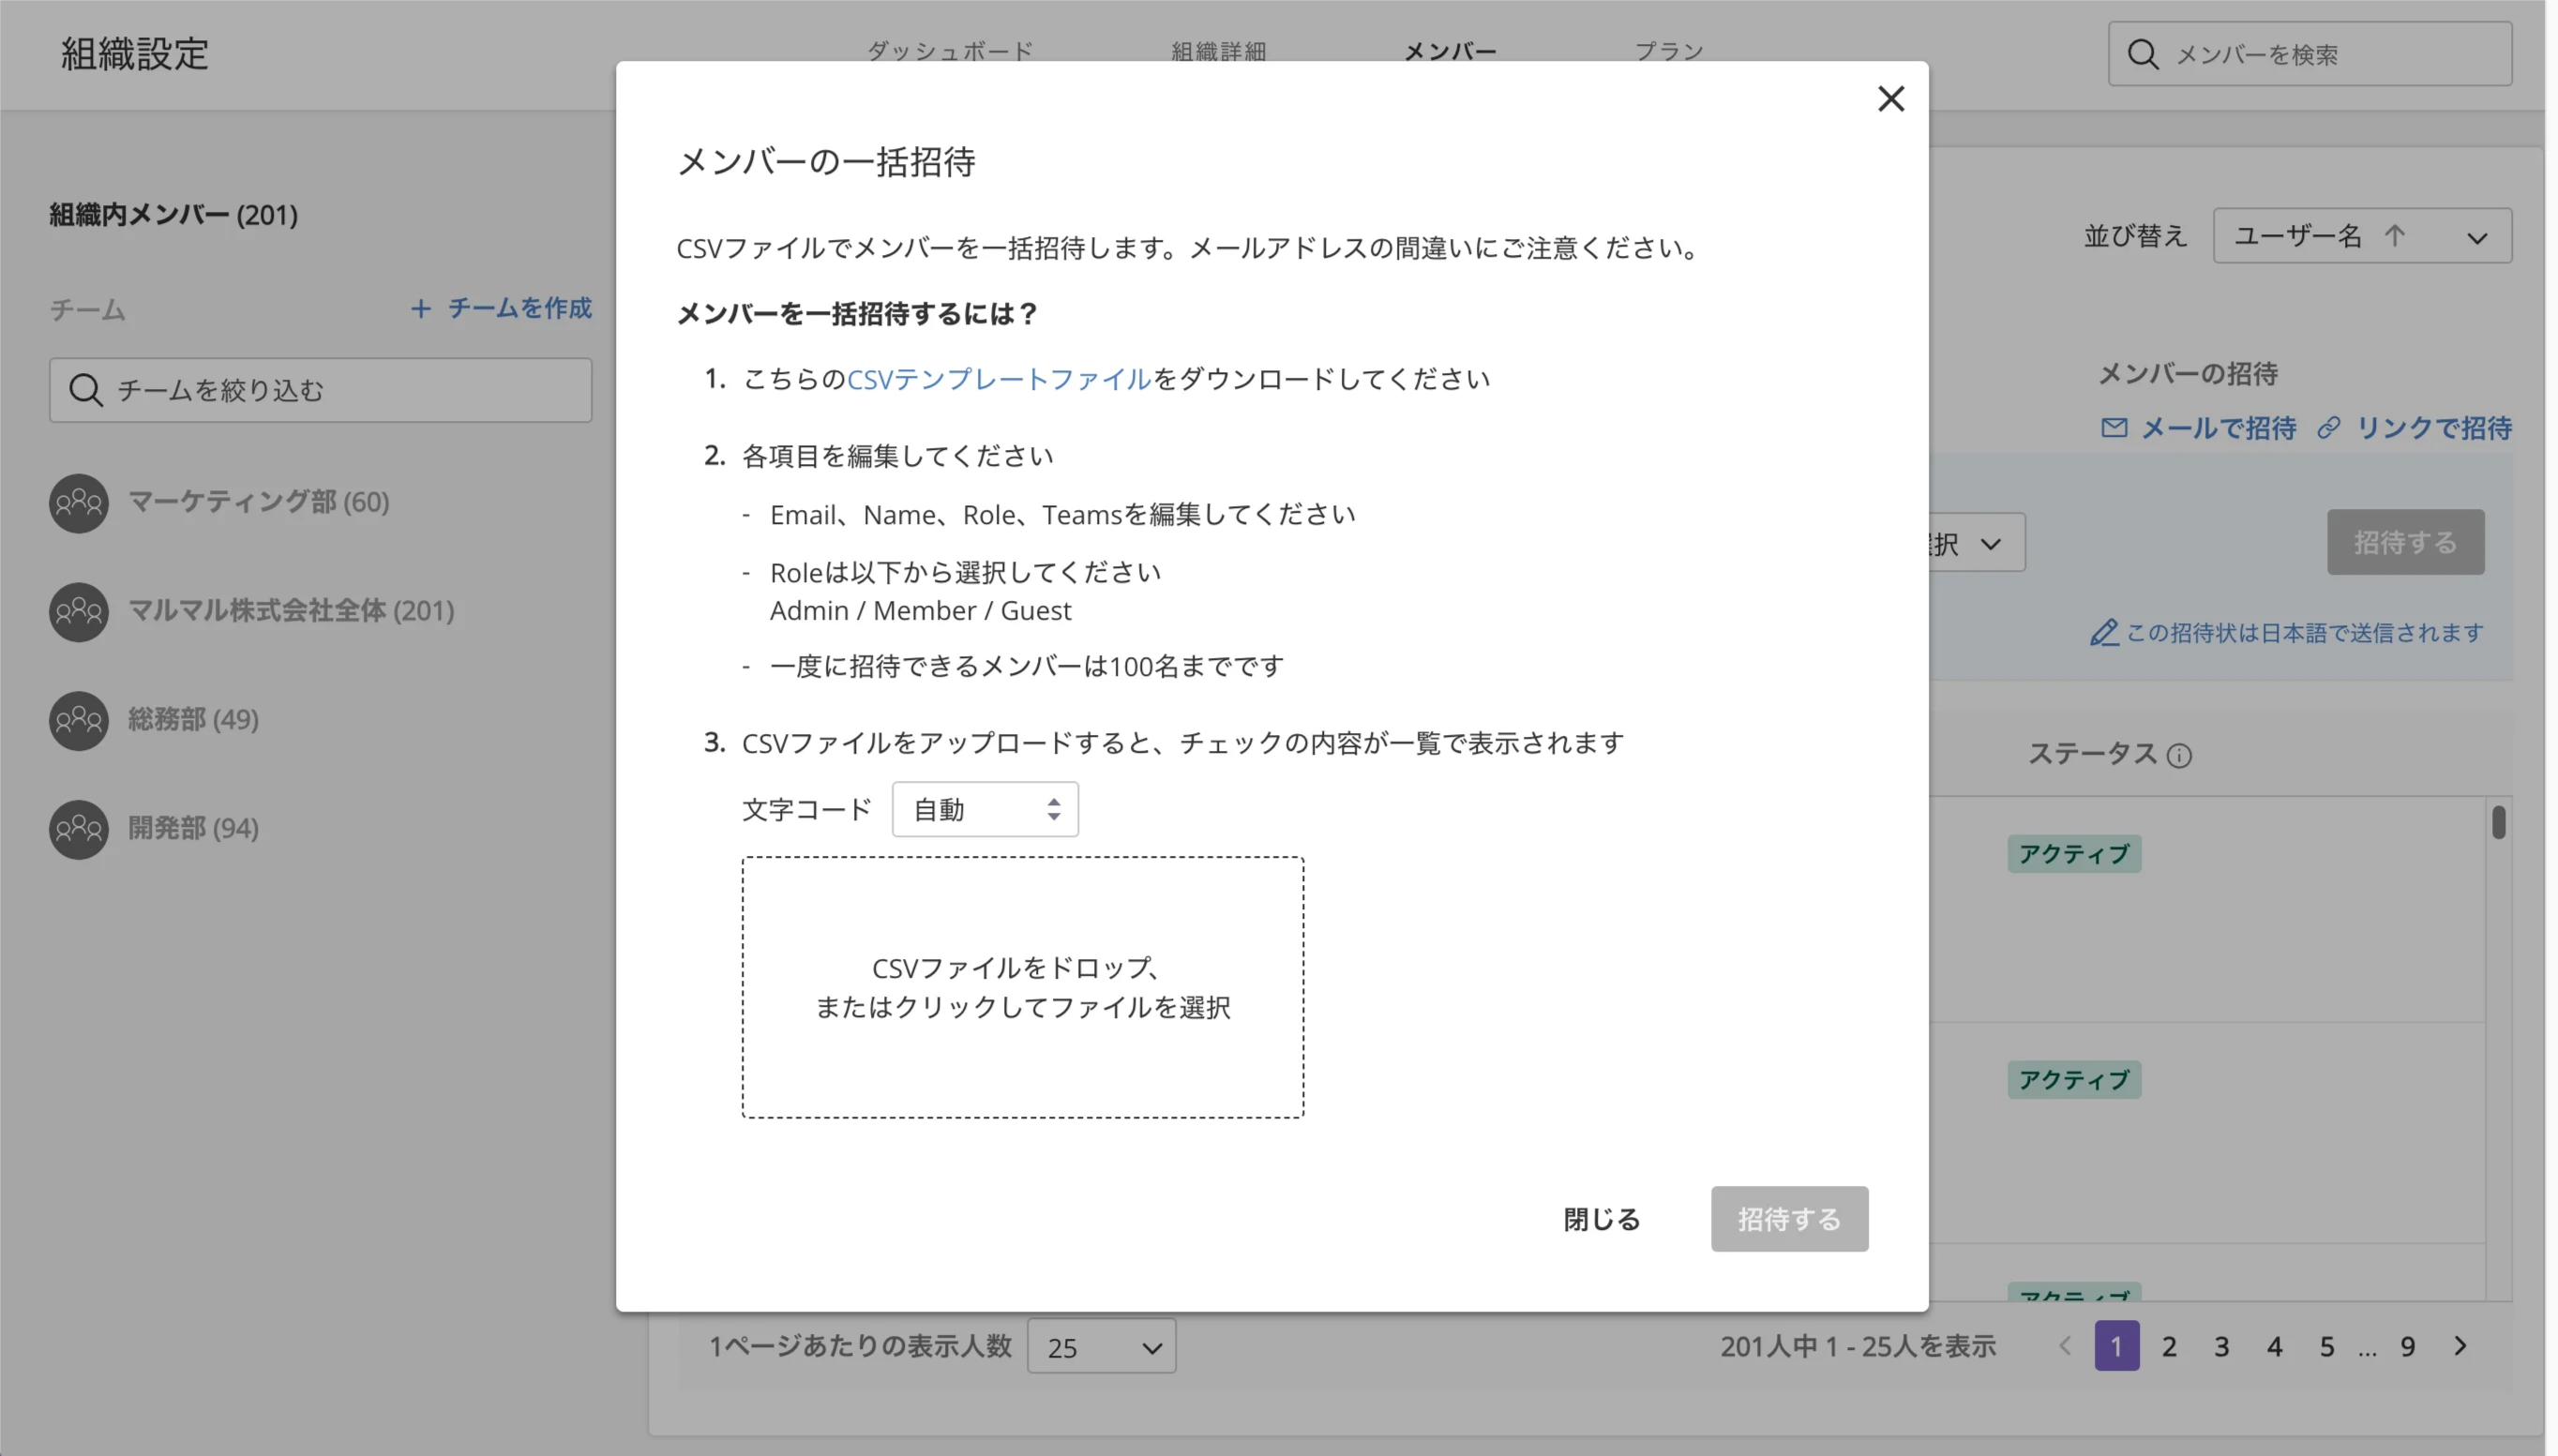The width and height of the screenshot is (2558, 1456).
Task: Go to page 3 in pagination
Action: click(x=2221, y=1347)
